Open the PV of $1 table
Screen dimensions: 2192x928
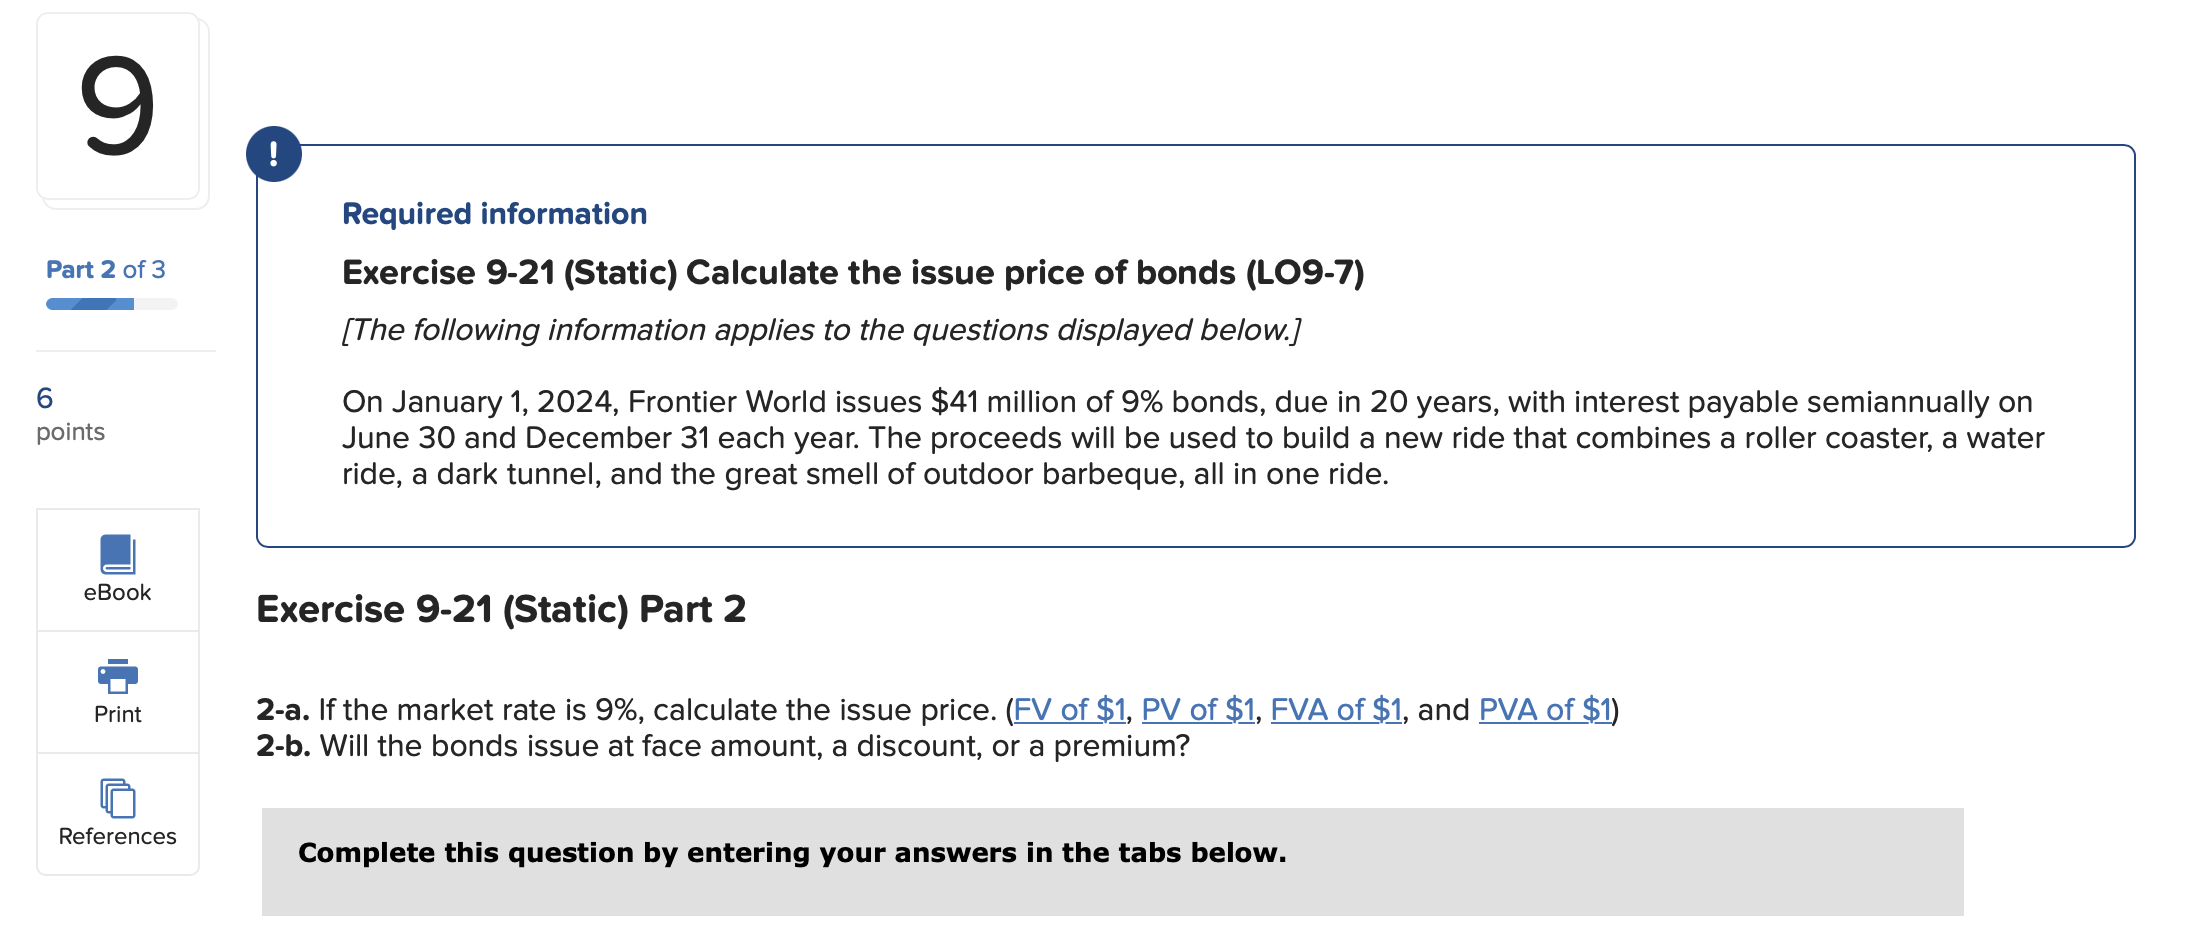(x=1199, y=710)
